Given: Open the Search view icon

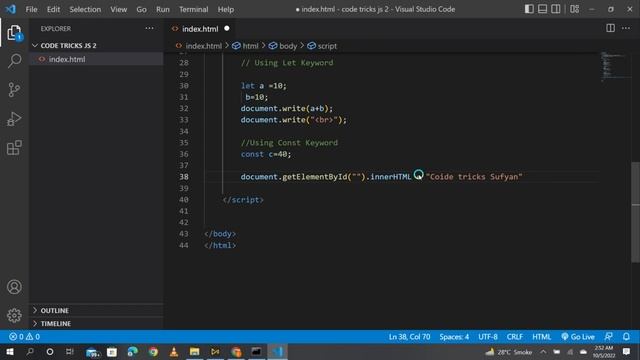Looking at the screenshot, I should [x=14, y=61].
